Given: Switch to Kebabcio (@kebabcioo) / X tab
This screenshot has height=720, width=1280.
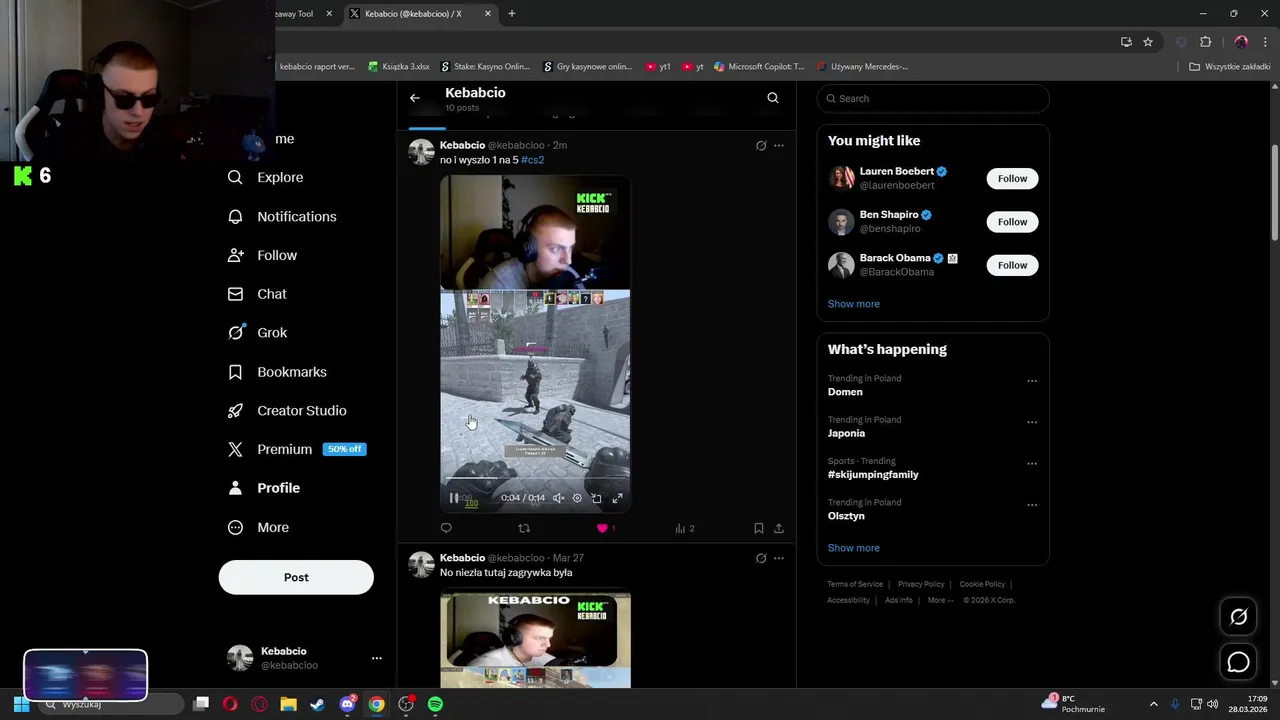Looking at the screenshot, I should [420, 14].
